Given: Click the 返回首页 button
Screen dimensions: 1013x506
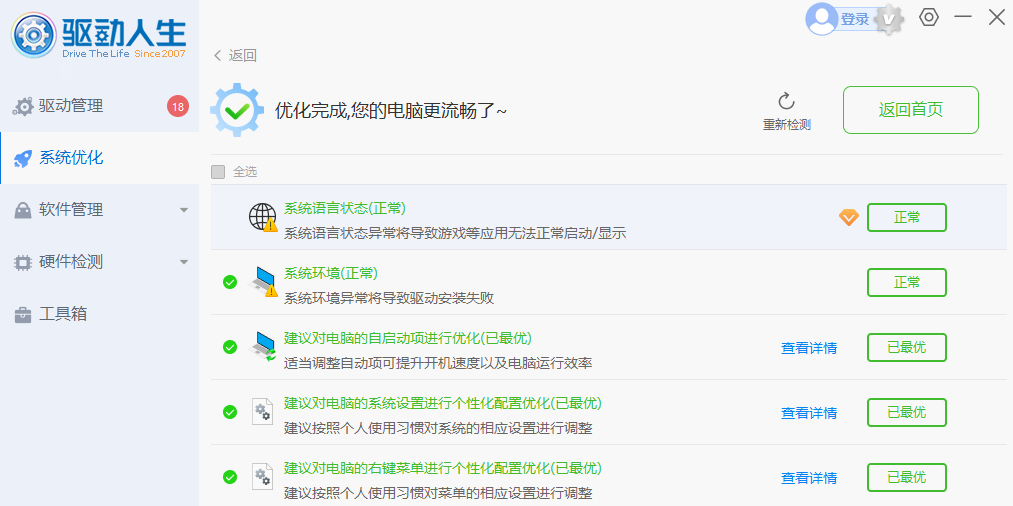Looking at the screenshot, I should (910, 110).
